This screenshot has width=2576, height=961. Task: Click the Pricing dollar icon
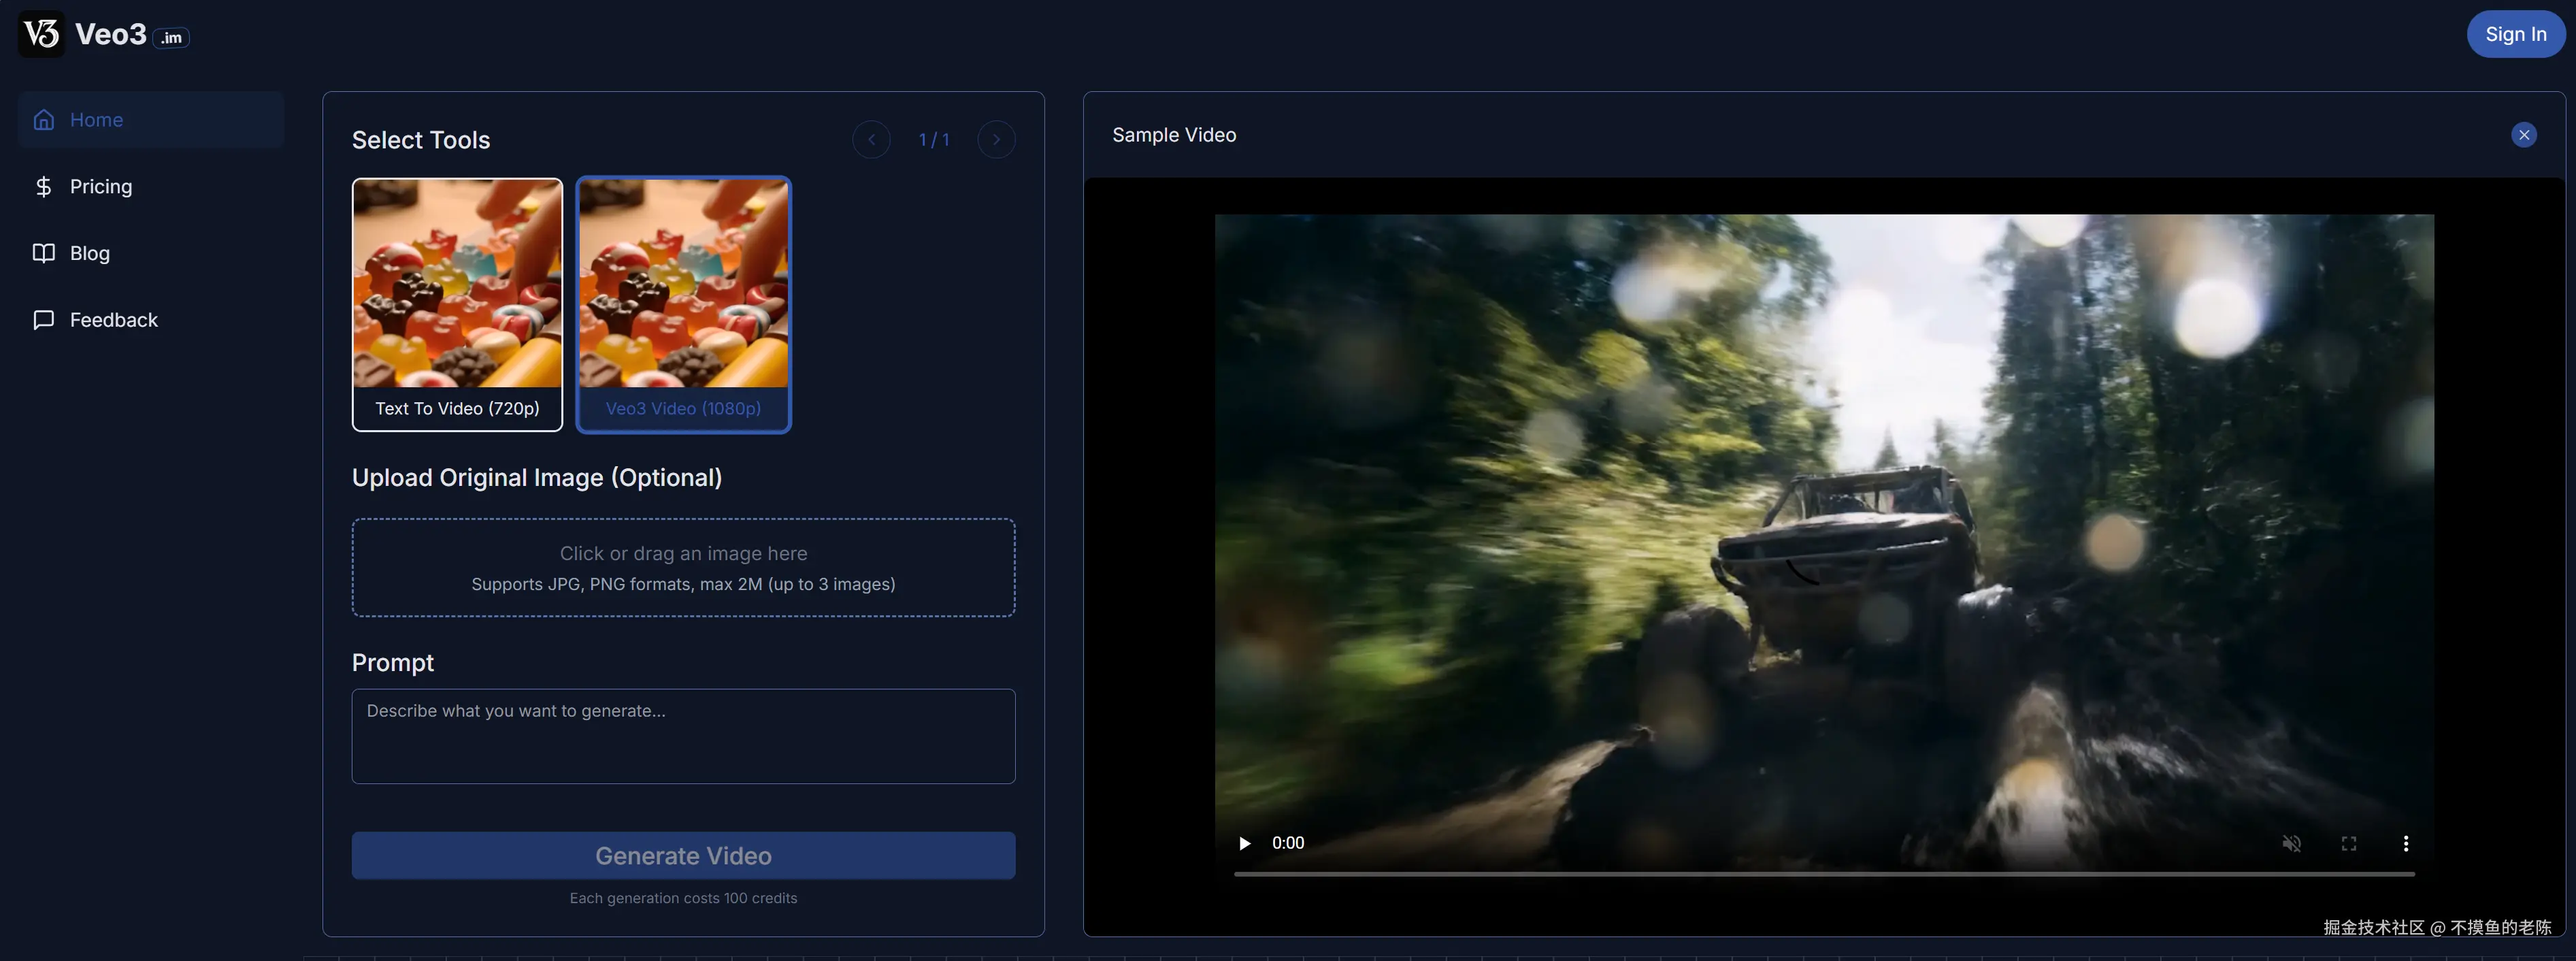pyautogui.click(x=43, y=187)
